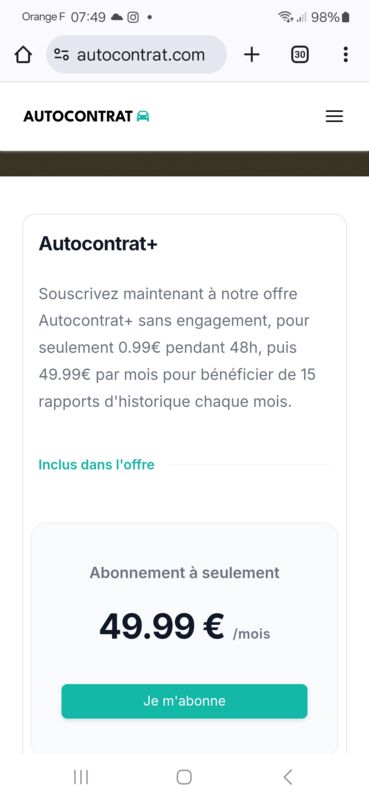The width and height of the screenshot is (369, 800).
Task: Expand the hamburger navigation menu
Action: point(334,116)
